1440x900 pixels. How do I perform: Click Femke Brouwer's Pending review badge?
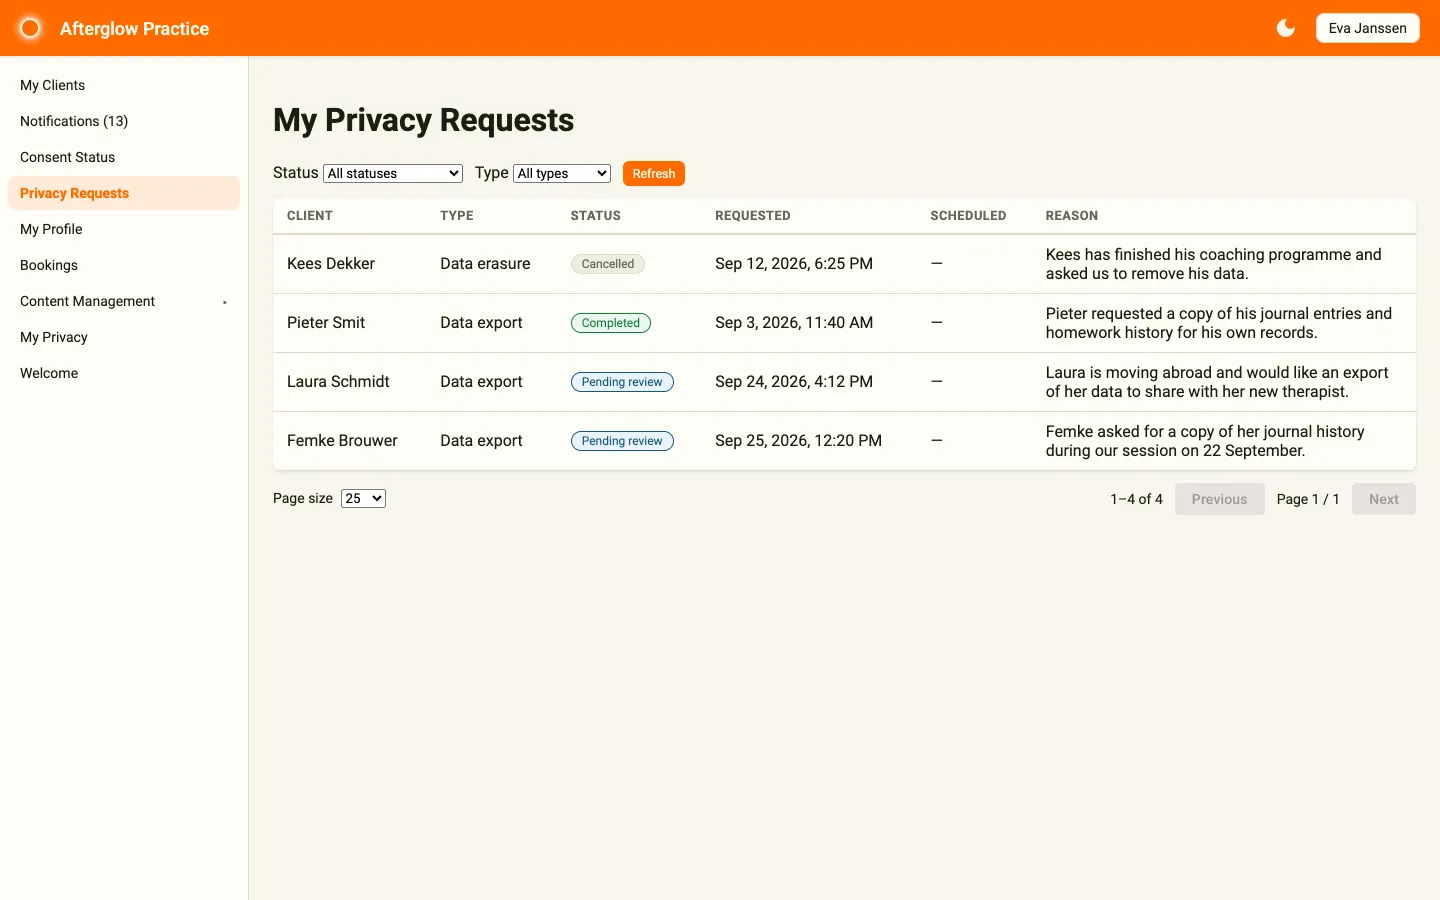(622, 441)
